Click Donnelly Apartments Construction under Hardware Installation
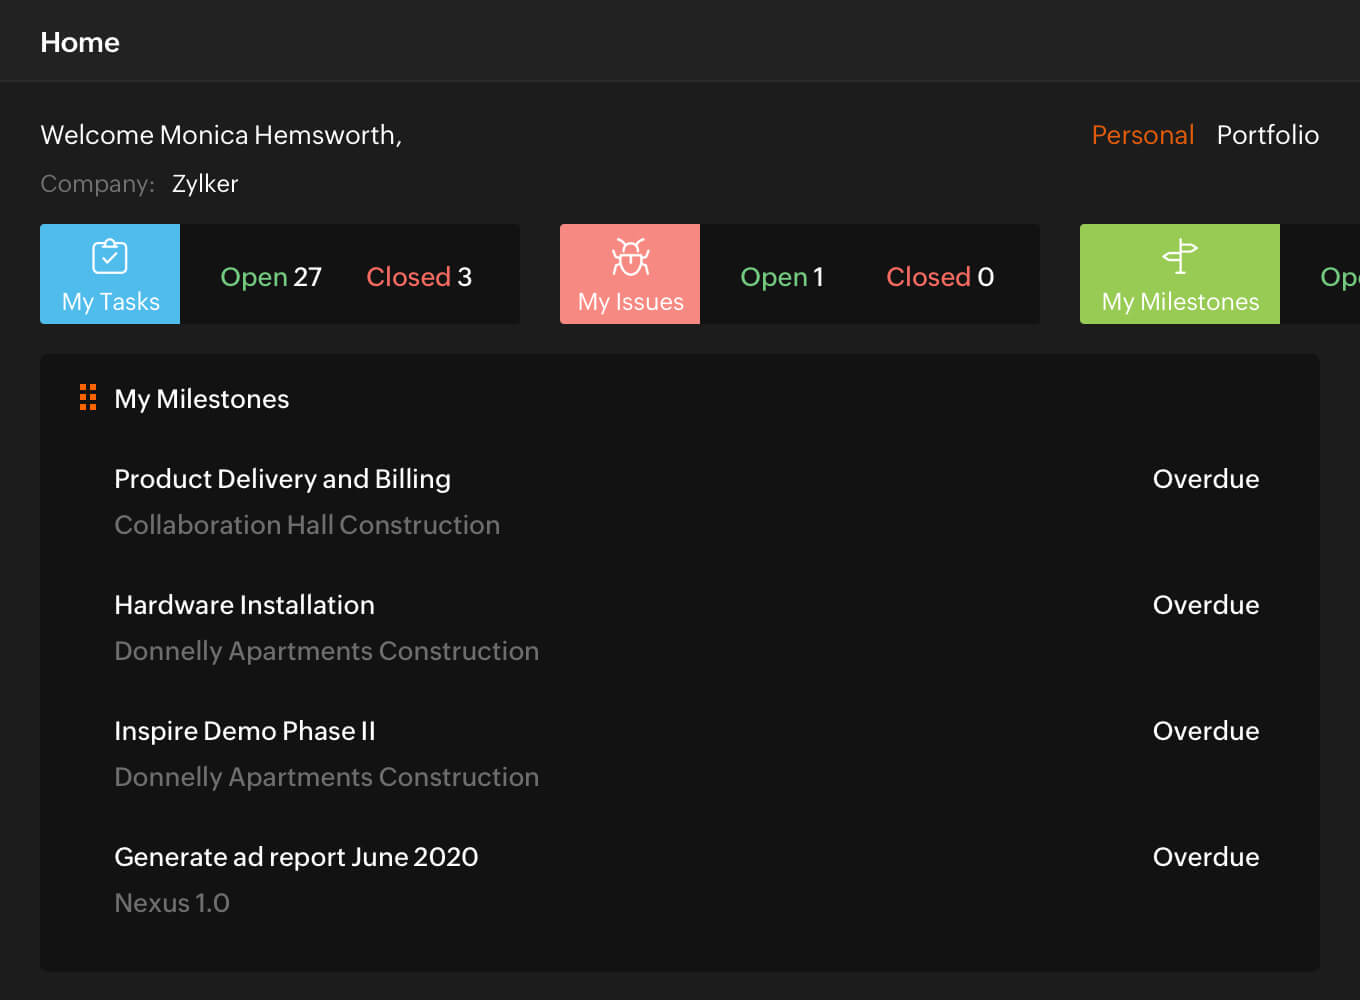1360x1000 pixels. (x=326, y=651)
